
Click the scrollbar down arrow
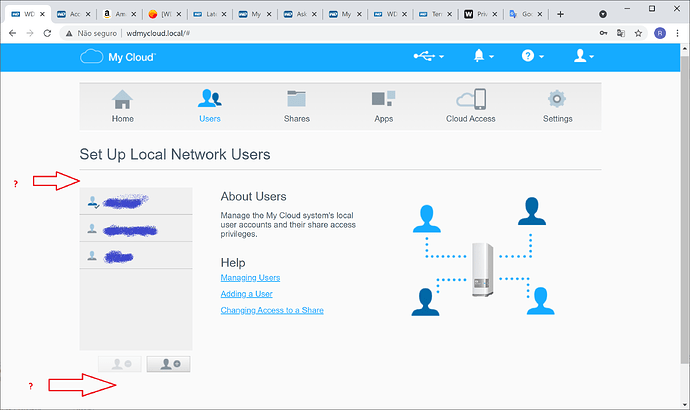684,405
